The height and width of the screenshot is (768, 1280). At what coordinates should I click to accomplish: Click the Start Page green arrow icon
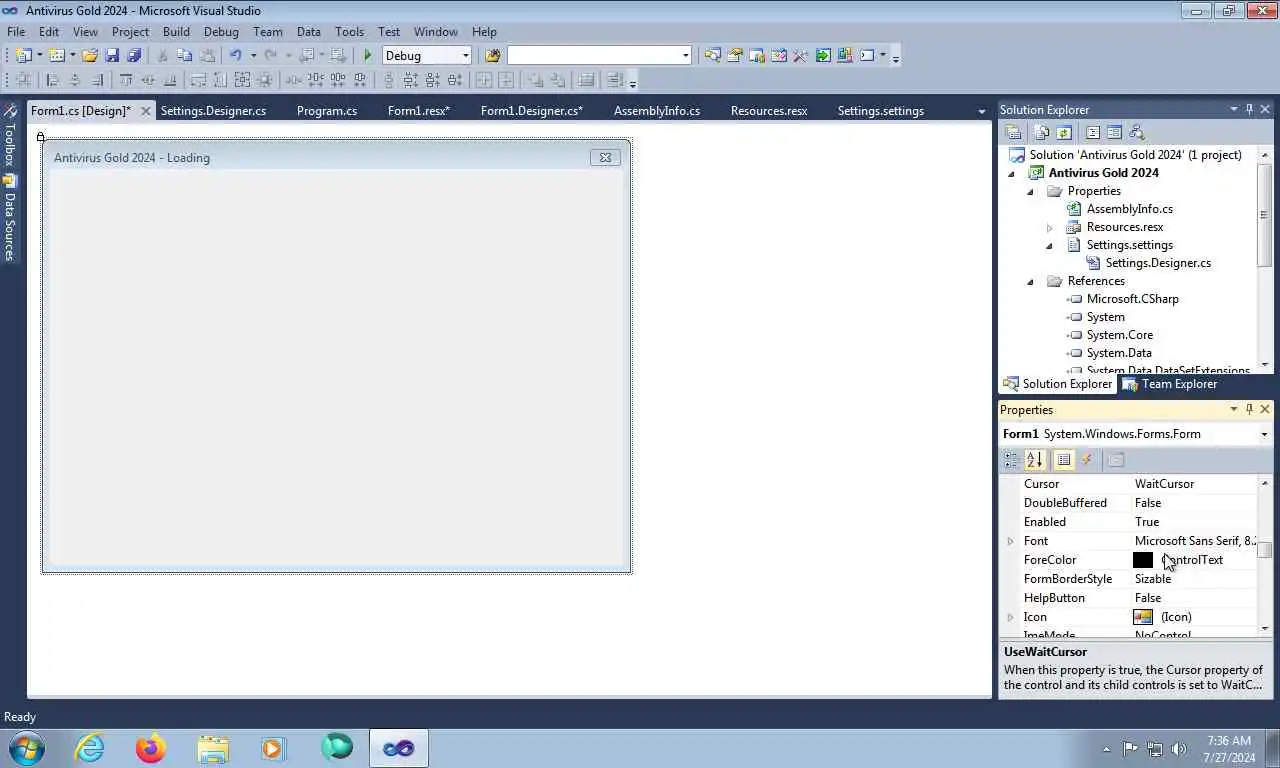point(823,56)
